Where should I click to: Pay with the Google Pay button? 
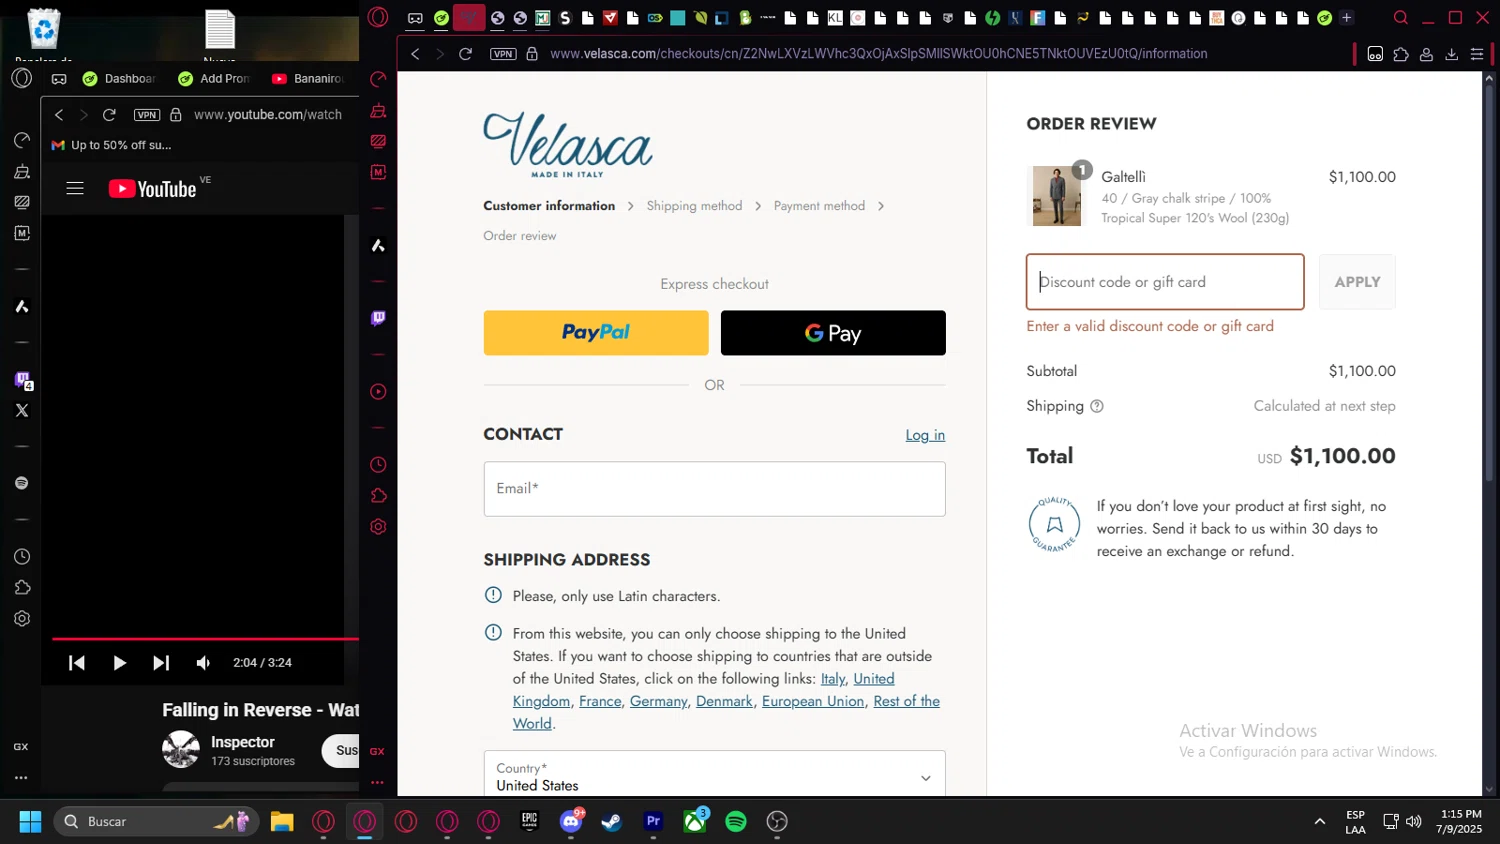tap(833, 333)
